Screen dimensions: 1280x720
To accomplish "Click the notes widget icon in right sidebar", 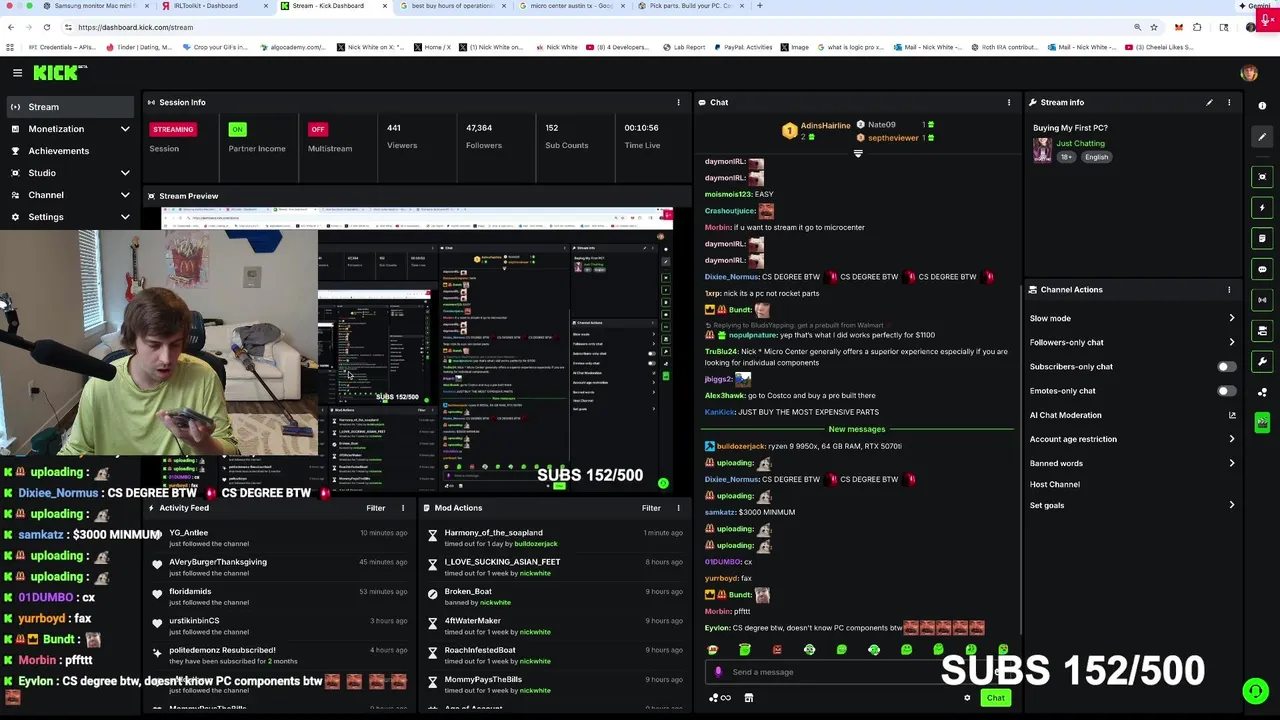I will click(x=1262, y=238).
